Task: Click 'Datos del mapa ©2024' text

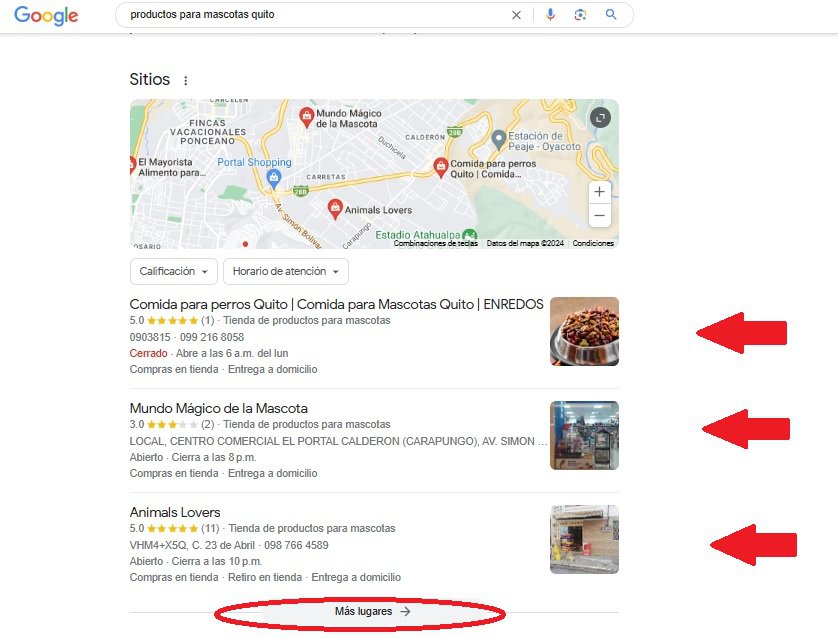Action: pyautogui.click(x=525, y=243)
